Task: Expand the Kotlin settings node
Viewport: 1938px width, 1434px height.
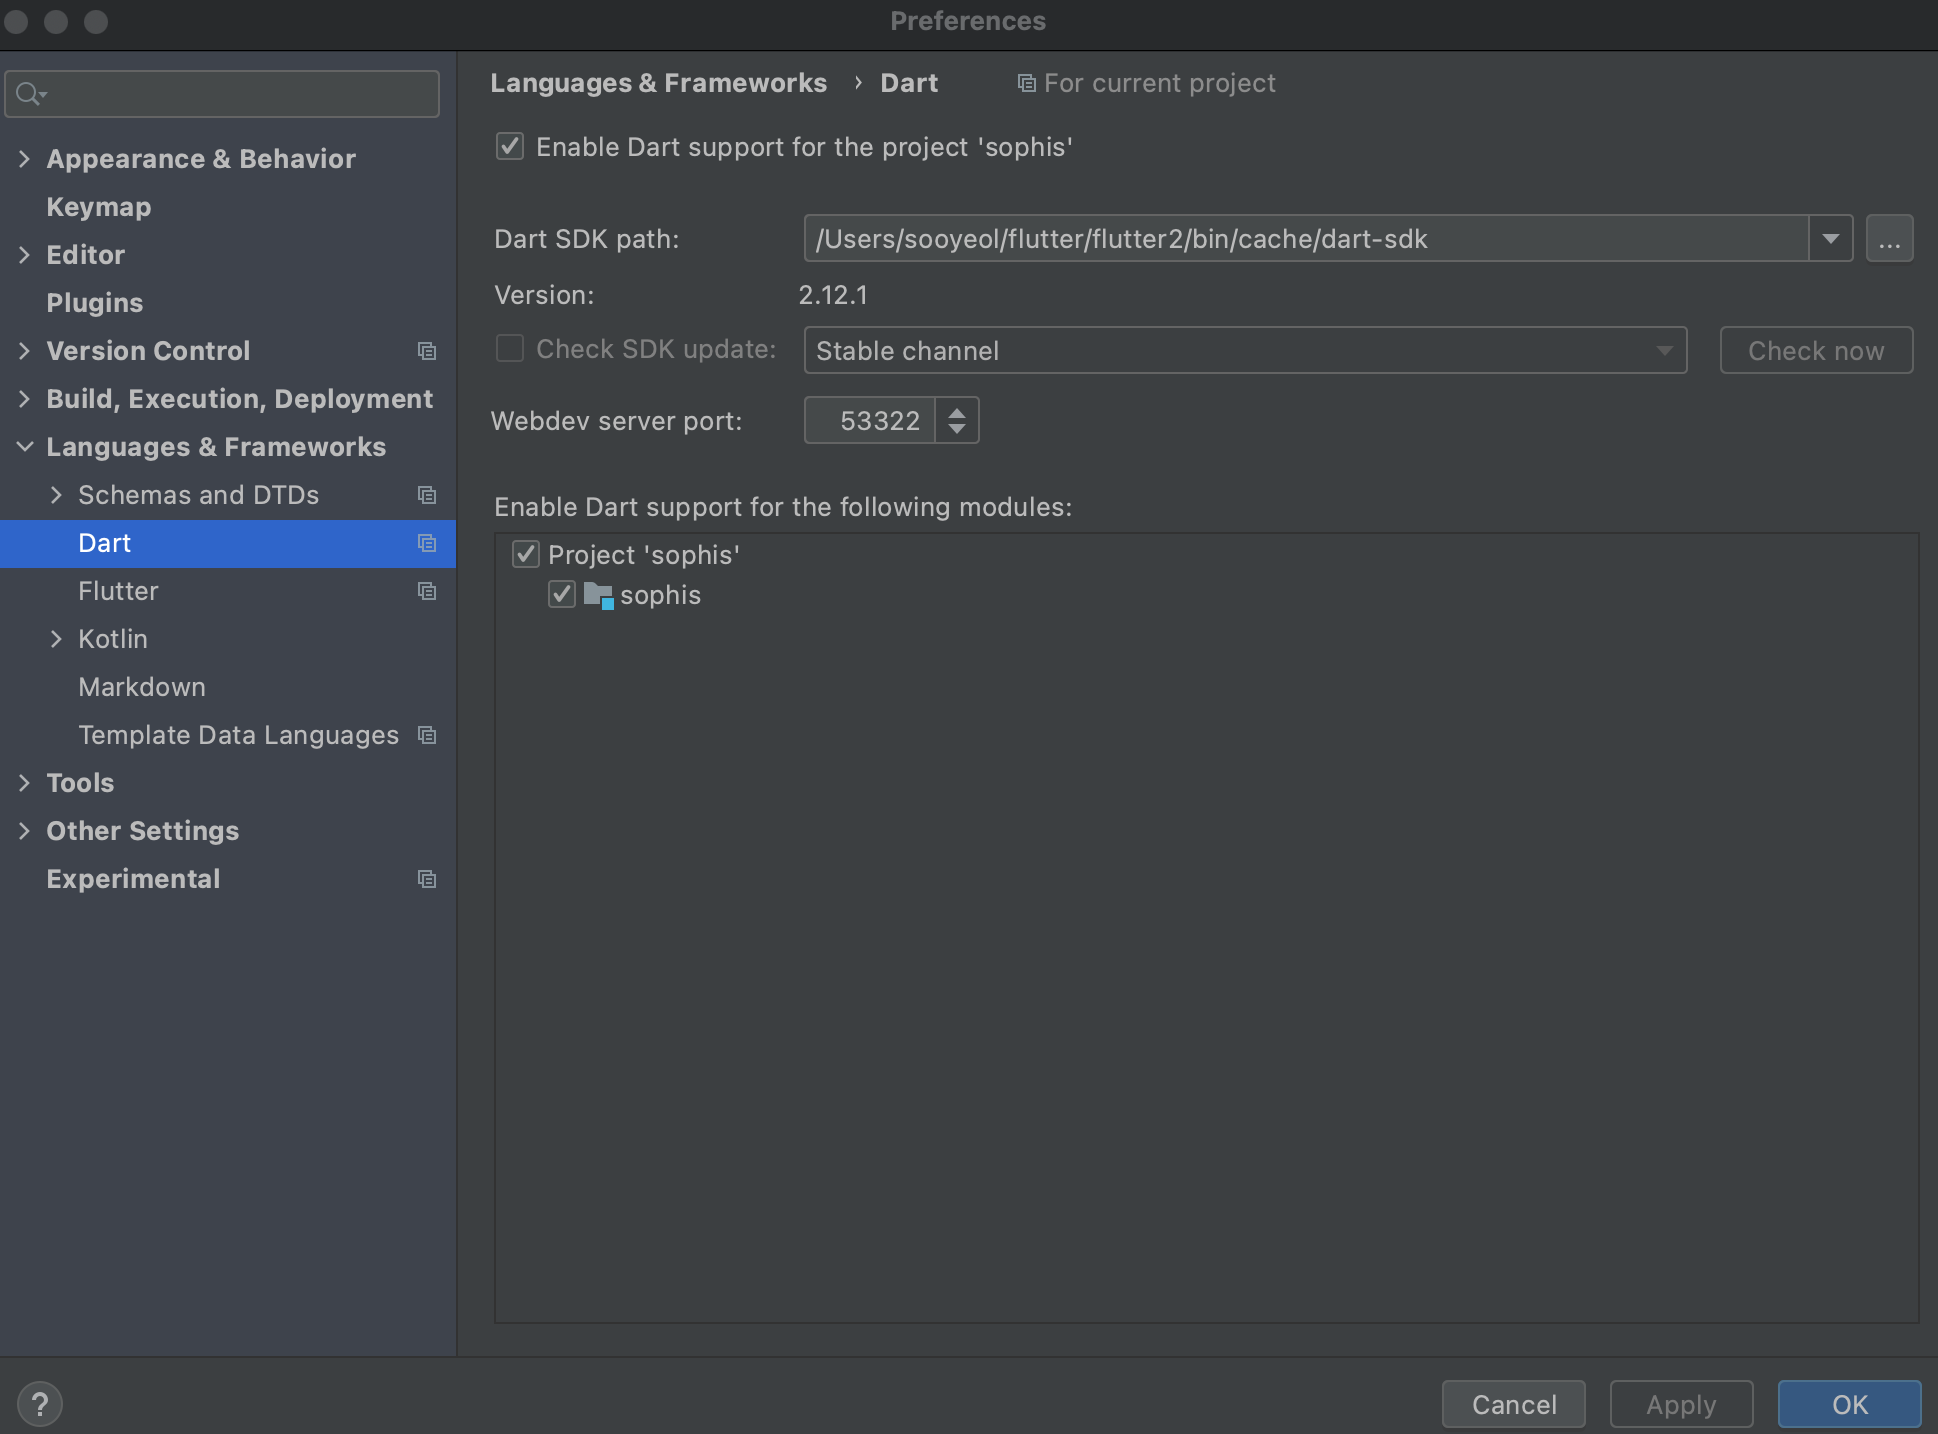Action: click(x=57, y=639)
